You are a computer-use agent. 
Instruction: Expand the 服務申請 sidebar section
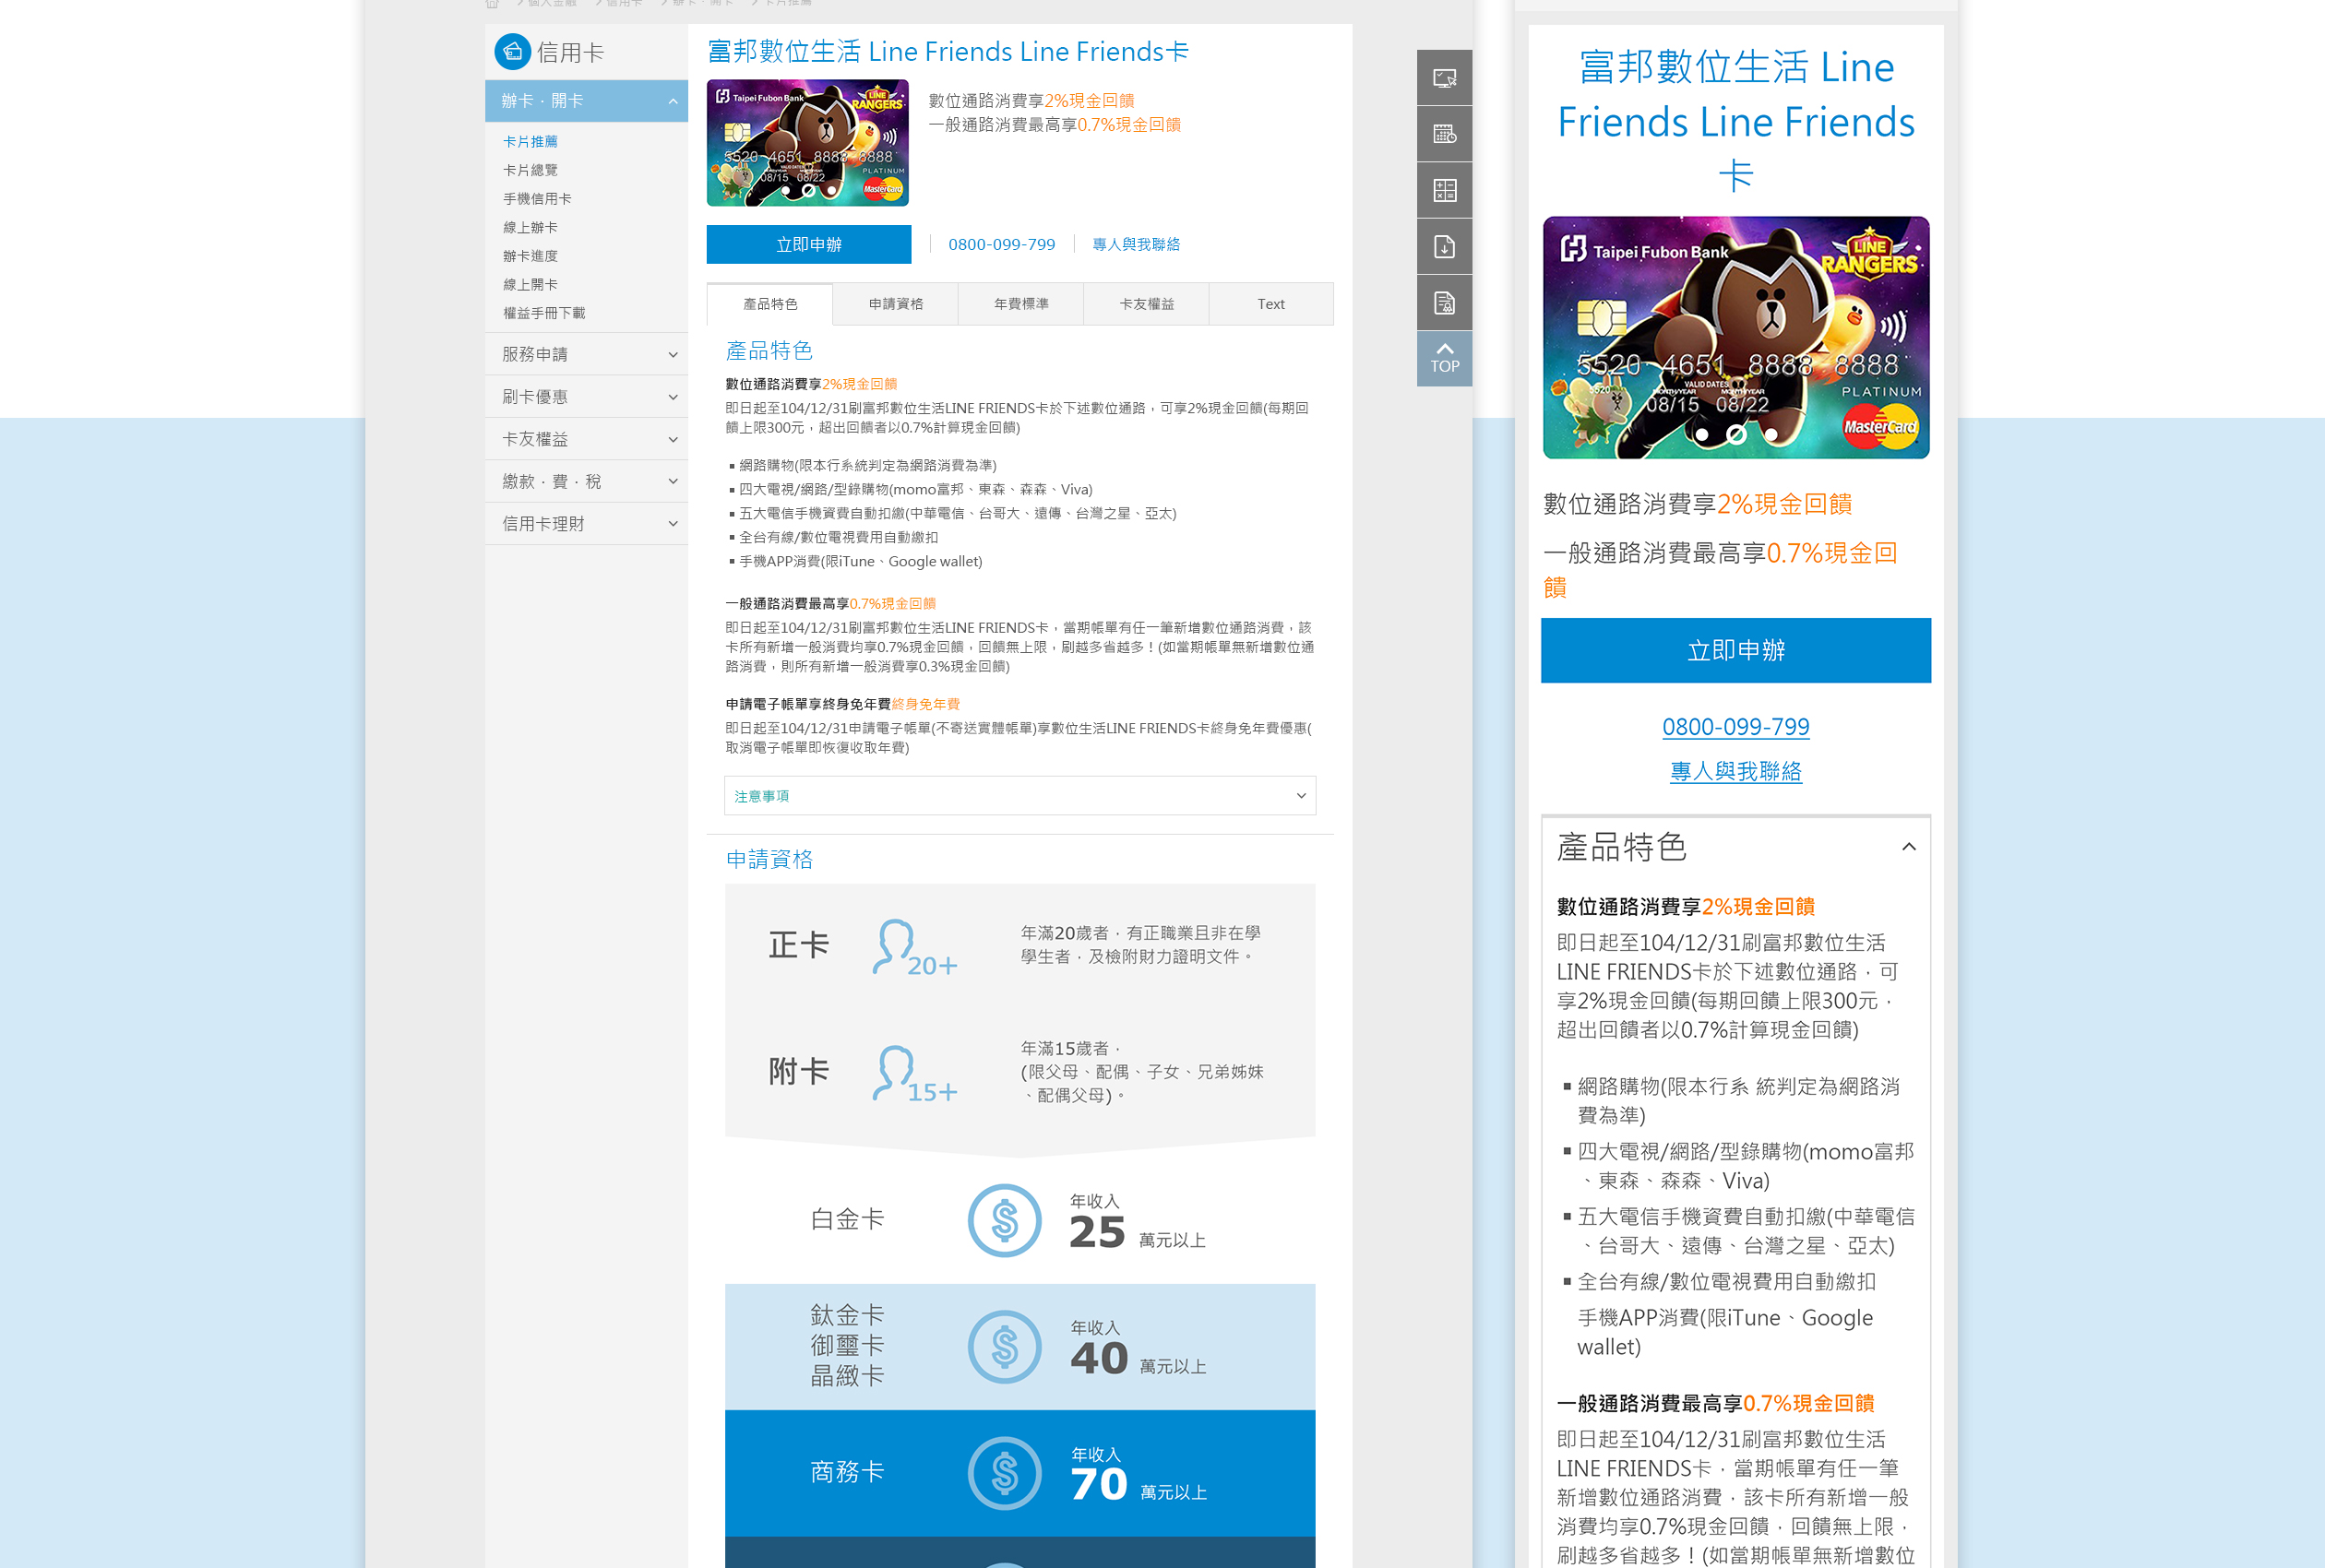(x=586, y=354)
